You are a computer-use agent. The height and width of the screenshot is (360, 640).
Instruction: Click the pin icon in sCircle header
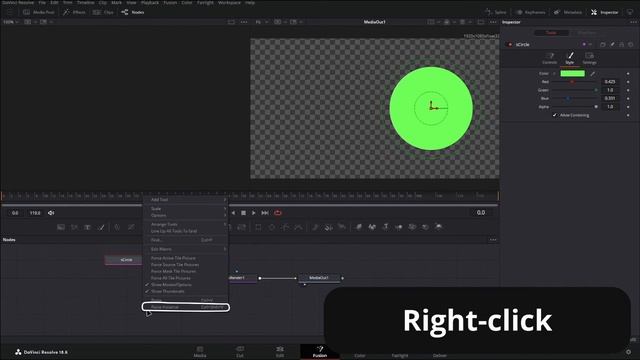point(612,44)
